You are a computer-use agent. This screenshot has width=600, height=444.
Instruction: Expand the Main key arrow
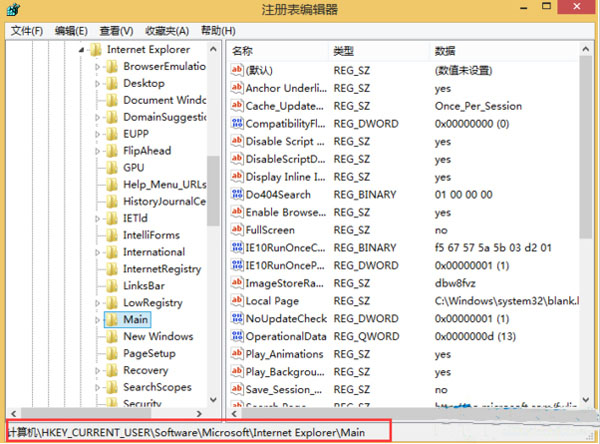tap(98, 320)
